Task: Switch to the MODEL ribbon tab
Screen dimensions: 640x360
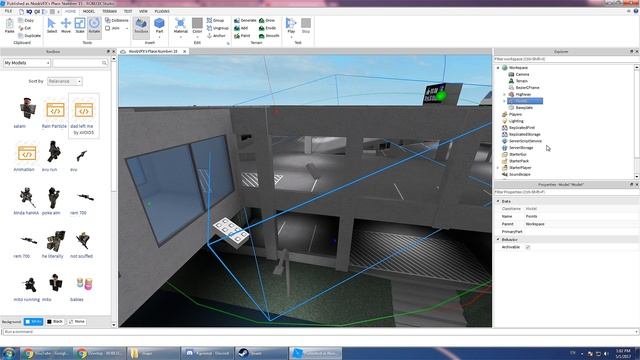Action: point(89,11)
